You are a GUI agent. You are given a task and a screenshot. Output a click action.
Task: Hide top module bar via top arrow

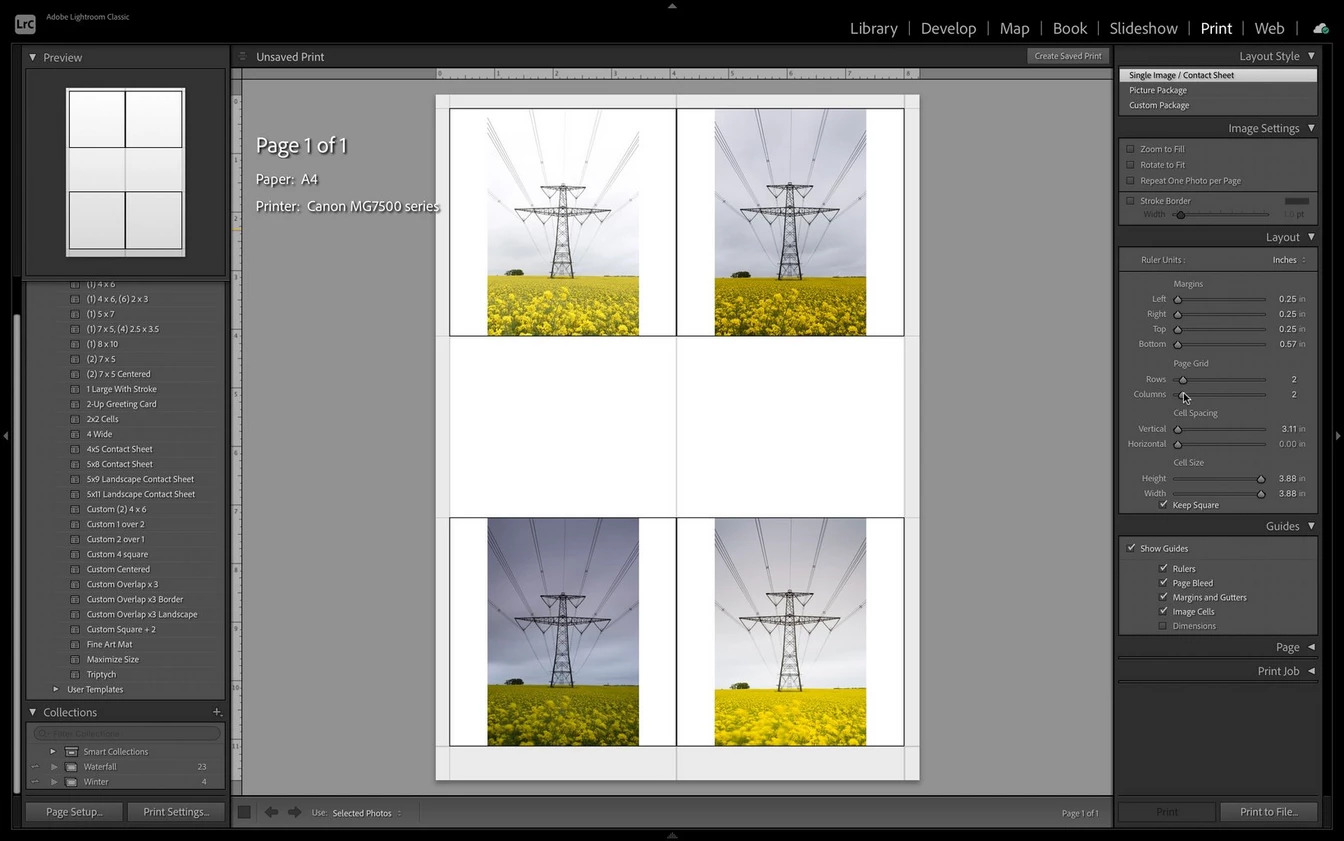tap(672, 5)
